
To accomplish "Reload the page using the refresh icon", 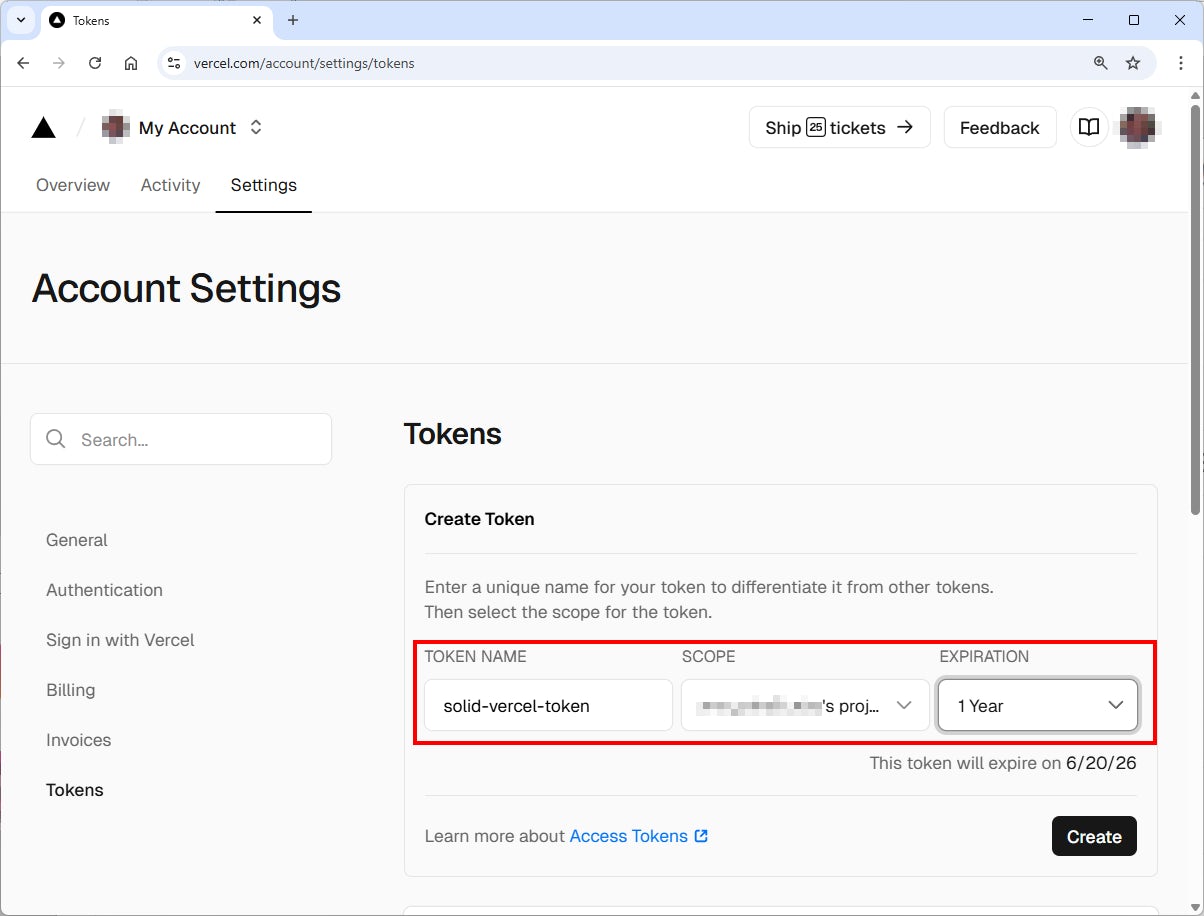I will [x=95, y=63].
